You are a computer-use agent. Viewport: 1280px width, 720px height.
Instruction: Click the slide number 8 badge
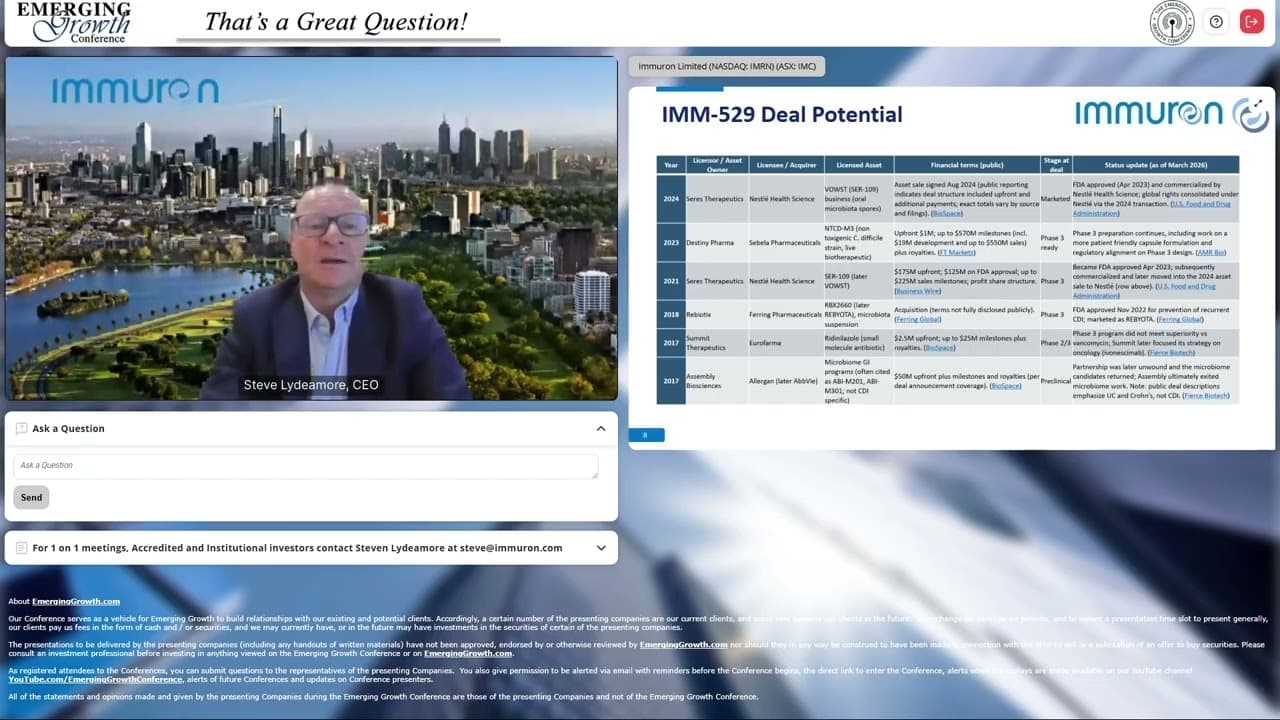pyautogui.click(x=646, y=435)
